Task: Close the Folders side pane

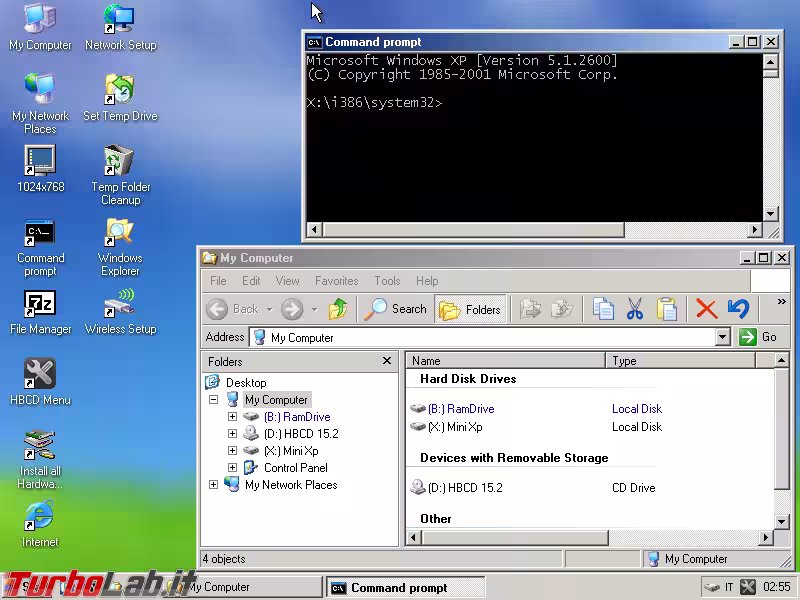Action: pos(387,361)
